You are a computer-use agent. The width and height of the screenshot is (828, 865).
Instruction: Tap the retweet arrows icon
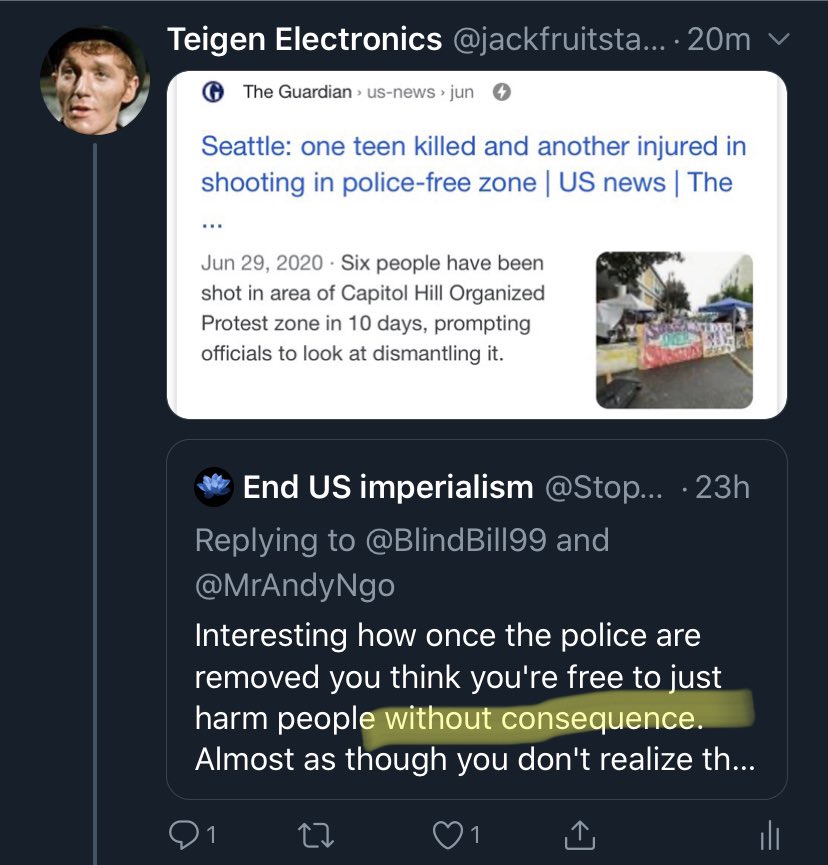(x=314, y=834)
